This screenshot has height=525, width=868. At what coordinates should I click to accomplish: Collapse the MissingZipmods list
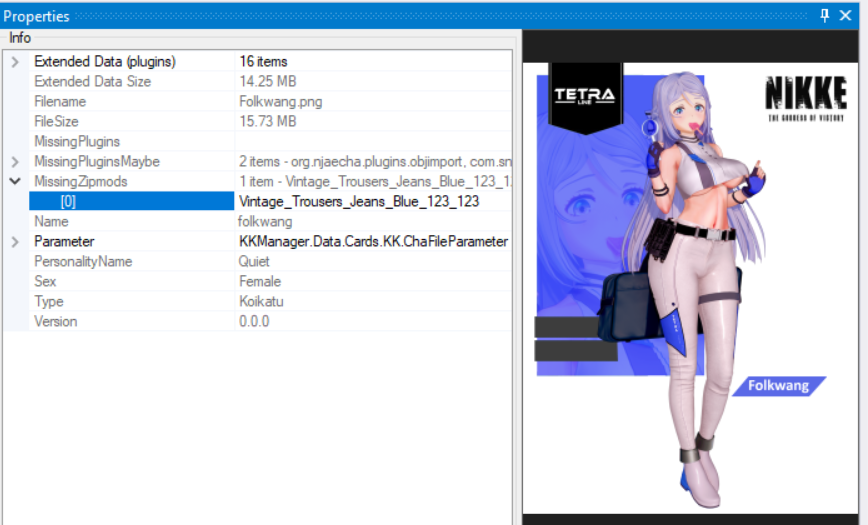(x=15, y=182)
